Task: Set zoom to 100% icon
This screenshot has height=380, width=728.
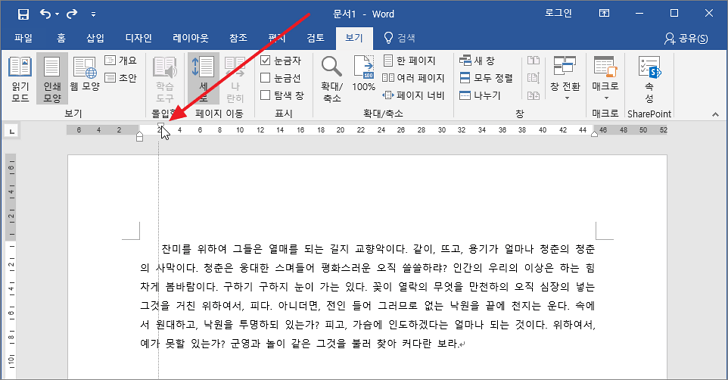Action: tap(363, 67)
